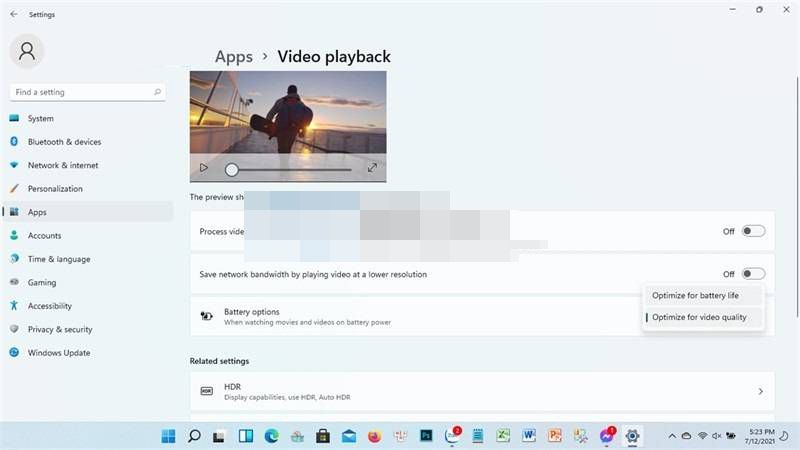Go to Bluetooth & devices section
Viewport: 800px width, 450px height.
point(64,142)
